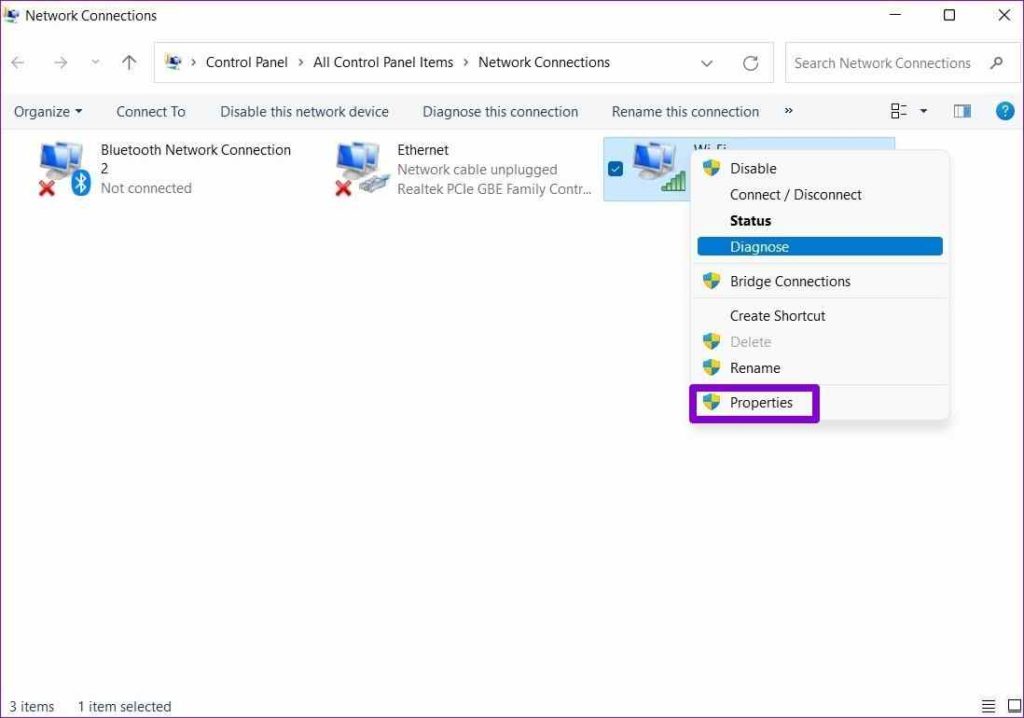Minimize the Network Connections window
Screen dimensions: 1024x718
(x=895, y=14)
